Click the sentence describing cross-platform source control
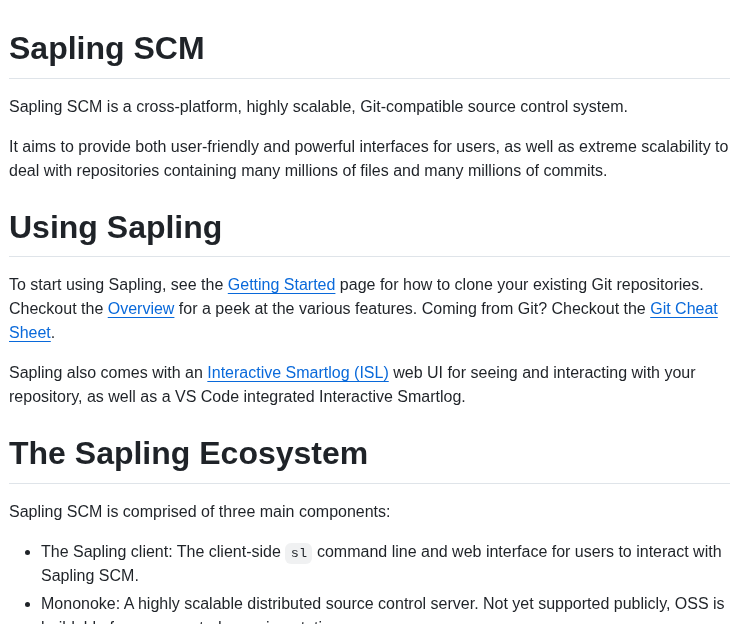The height and width of the screenshot is (624, 738). [x=318, y=107]
